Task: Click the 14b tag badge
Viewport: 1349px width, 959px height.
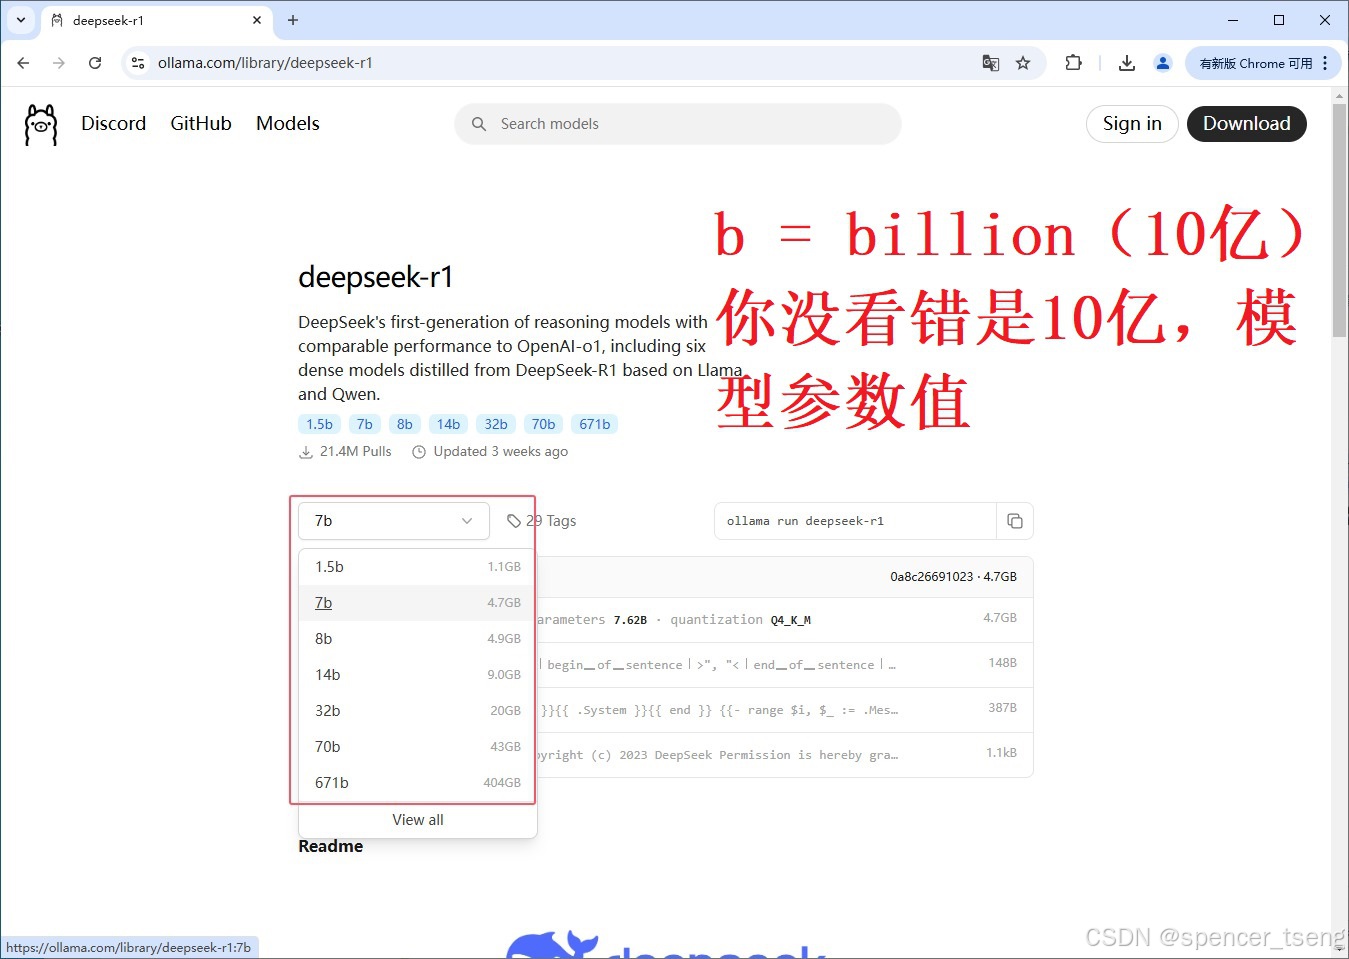Action: tap(449, 424)
